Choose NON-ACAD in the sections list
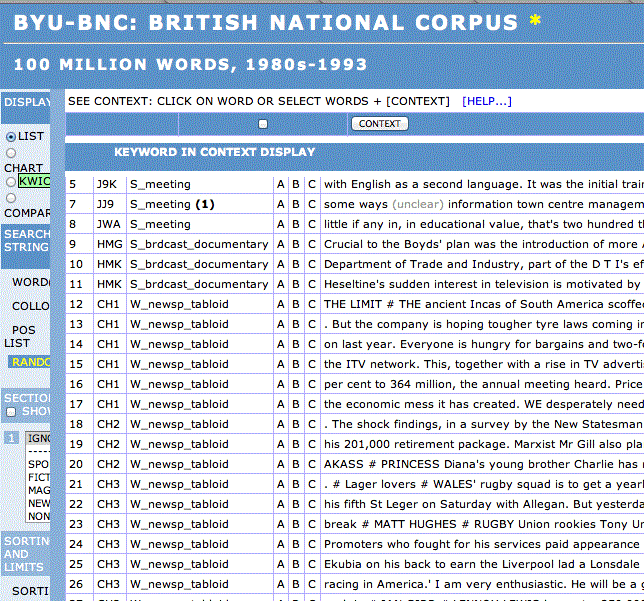 point(38,516)
